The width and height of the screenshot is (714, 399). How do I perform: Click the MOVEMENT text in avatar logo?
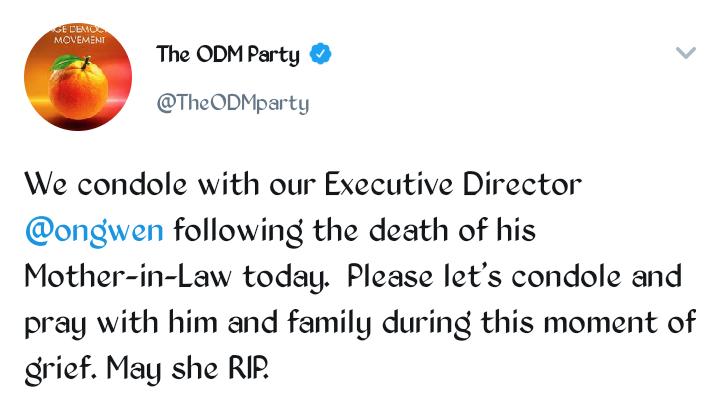pos(79,40)
